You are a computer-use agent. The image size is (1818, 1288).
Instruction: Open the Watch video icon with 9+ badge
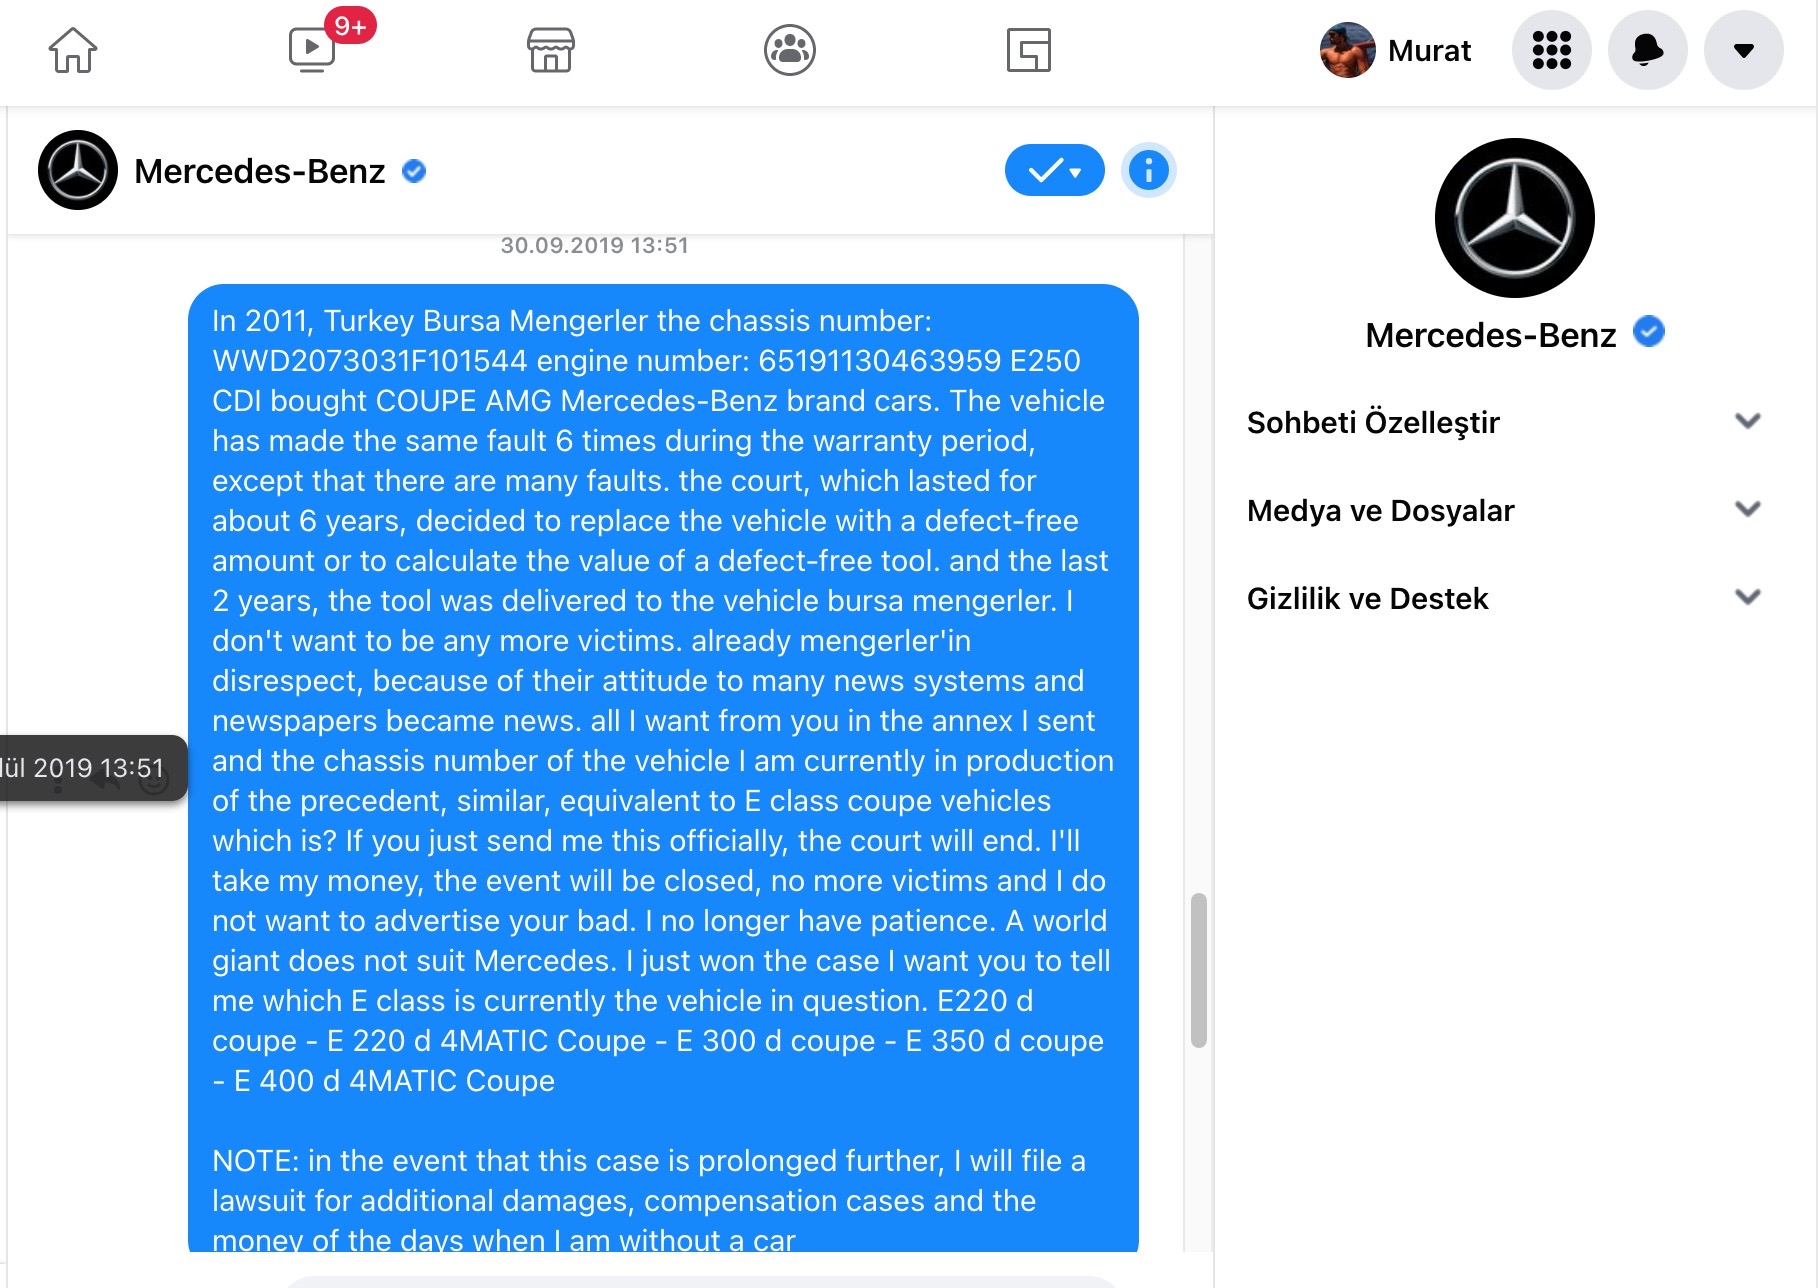(312, 49)
